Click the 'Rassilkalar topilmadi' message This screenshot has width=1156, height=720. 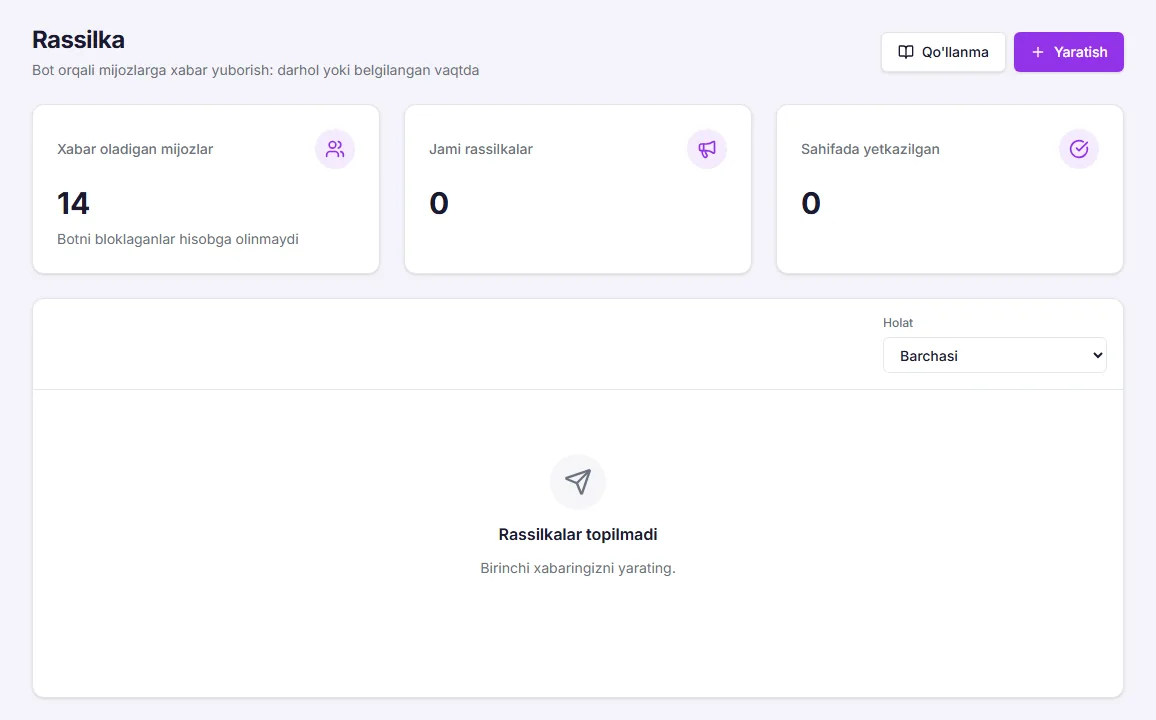coord(578,534)
